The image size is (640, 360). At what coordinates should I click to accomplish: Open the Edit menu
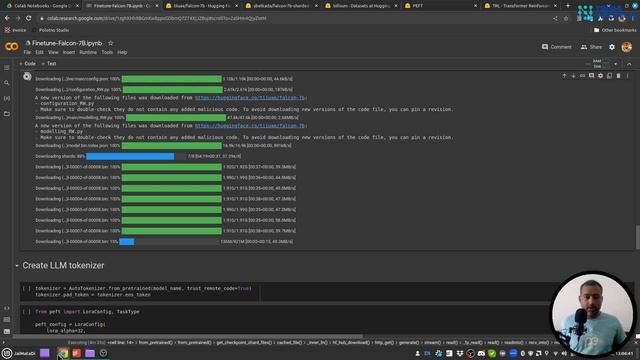pyautogui.click(x=39, y=52)
